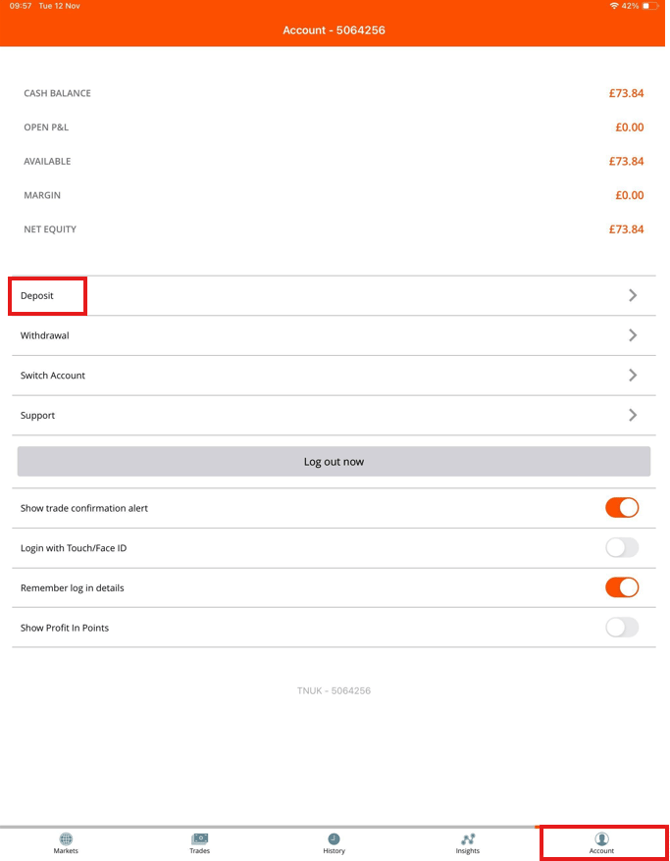Tap the Wi-Fi status icon
The height and width of the screenshot is (861, 670).
[614, 6]
